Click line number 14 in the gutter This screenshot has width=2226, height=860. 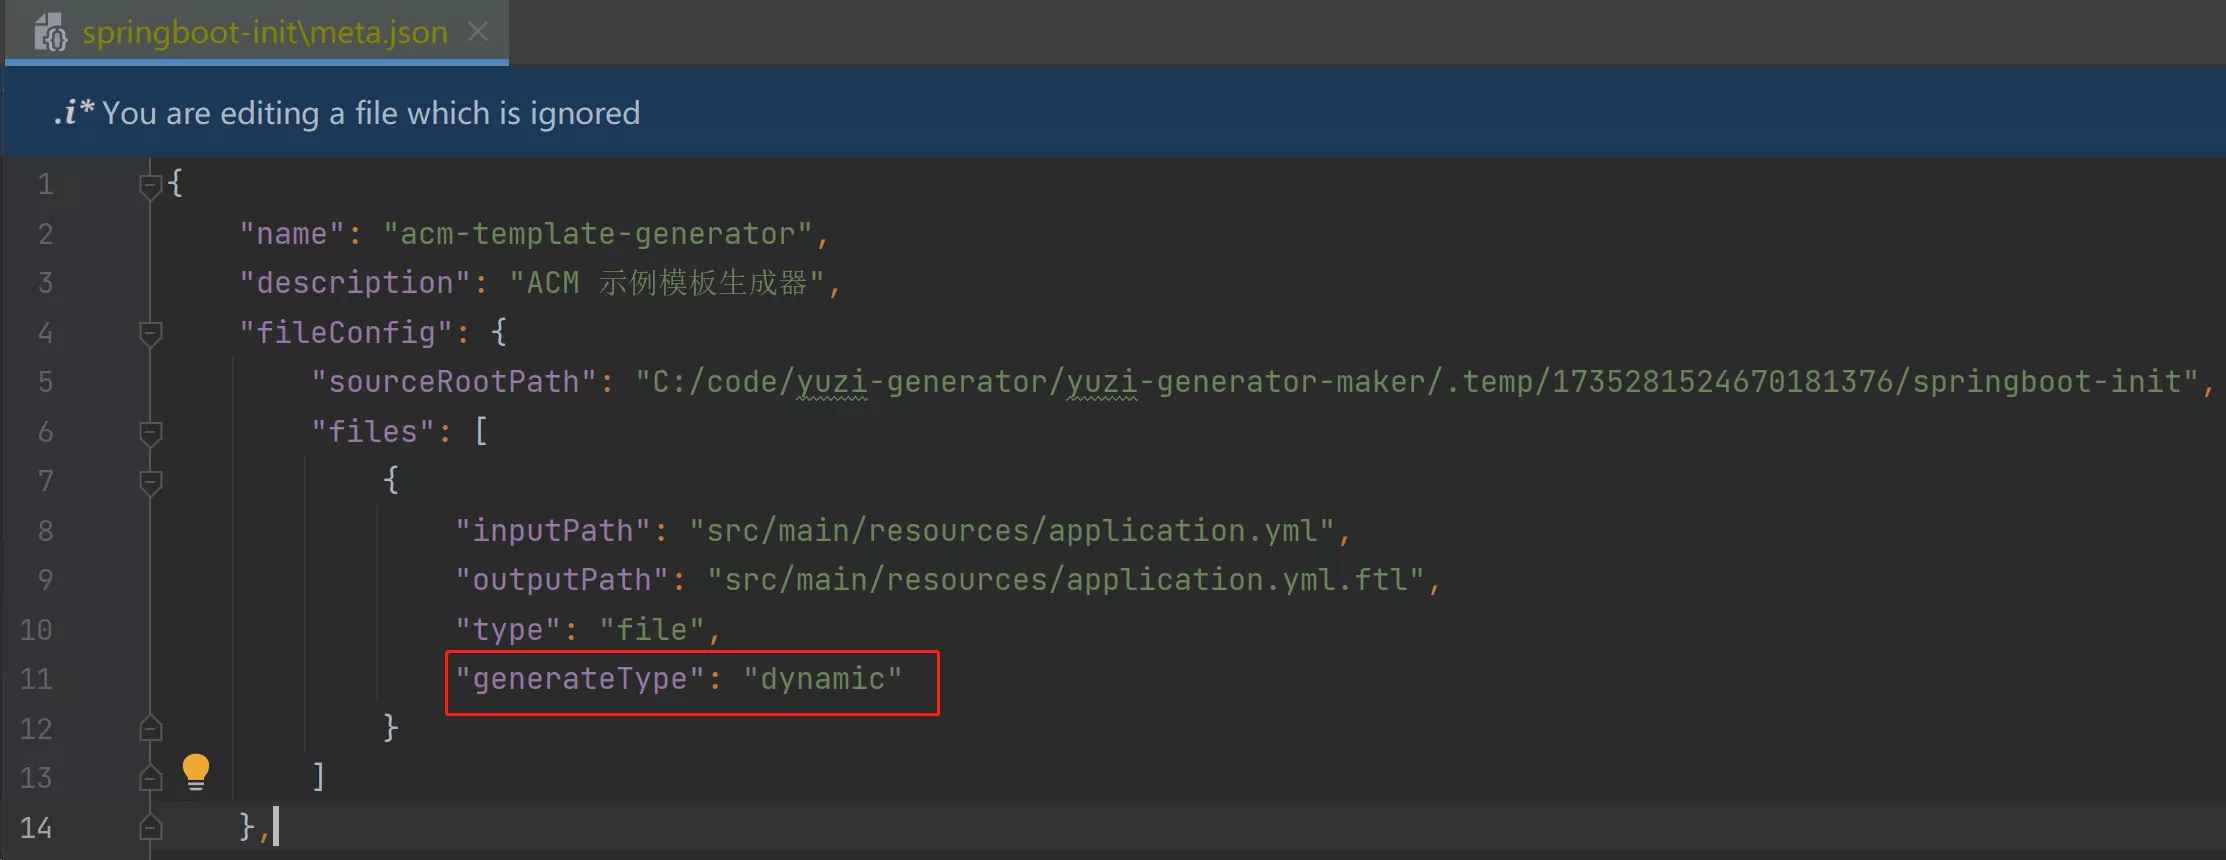[x=36, y=828]
